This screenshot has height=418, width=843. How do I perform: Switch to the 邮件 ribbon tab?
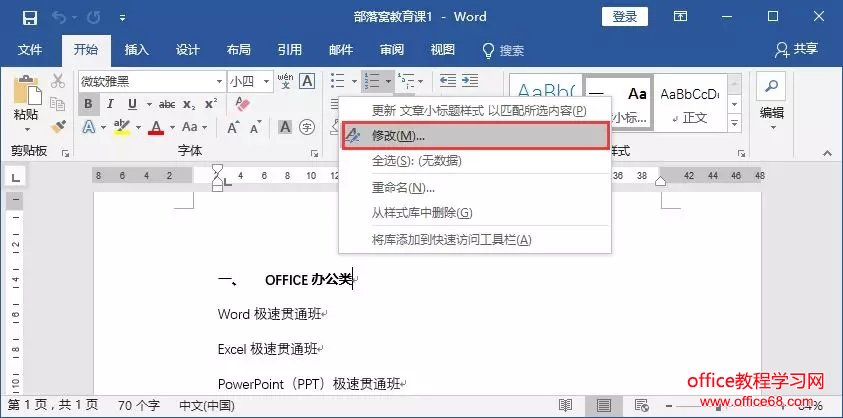click(341, 50)
